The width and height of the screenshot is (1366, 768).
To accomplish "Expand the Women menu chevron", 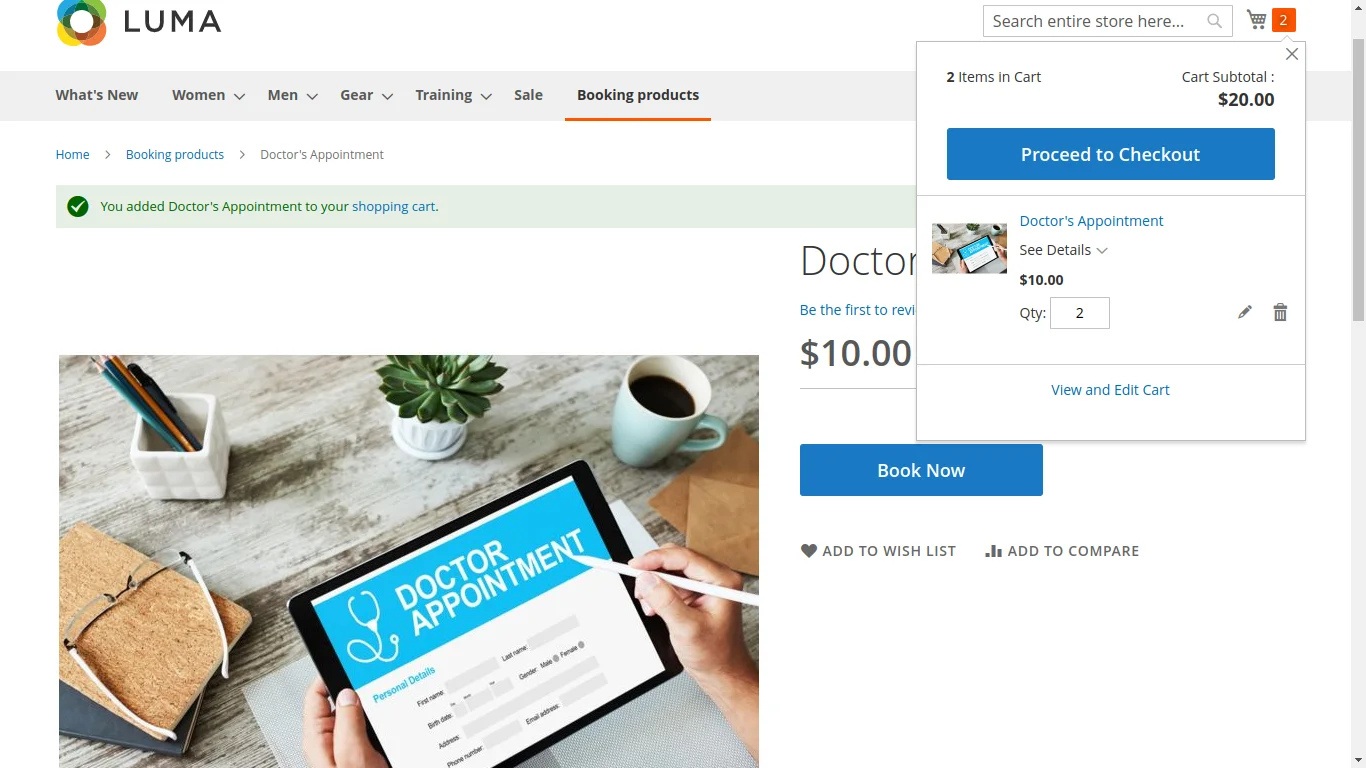I will coord(239,96).
